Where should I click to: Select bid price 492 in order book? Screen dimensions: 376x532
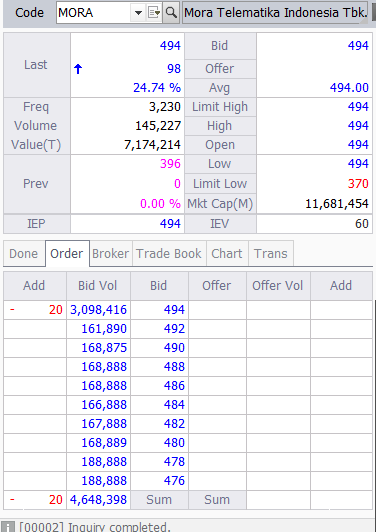tap(174, 329)
